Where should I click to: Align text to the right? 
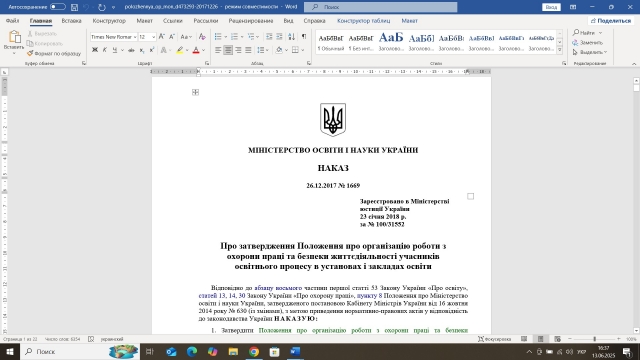(x=238, y=50)
